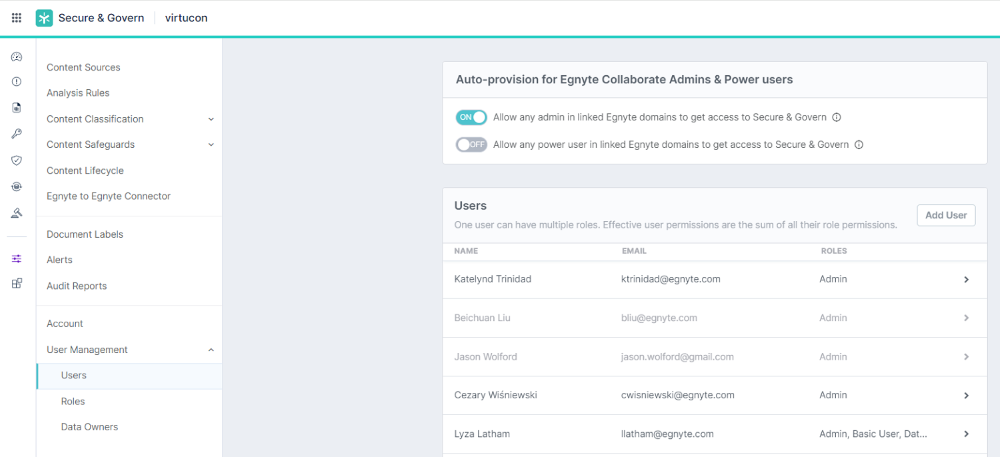1000x457 pixels.
Task: Click Lyza Latham's 'Admin, Basic User, Dat...' roles
Action: point(873,434)
